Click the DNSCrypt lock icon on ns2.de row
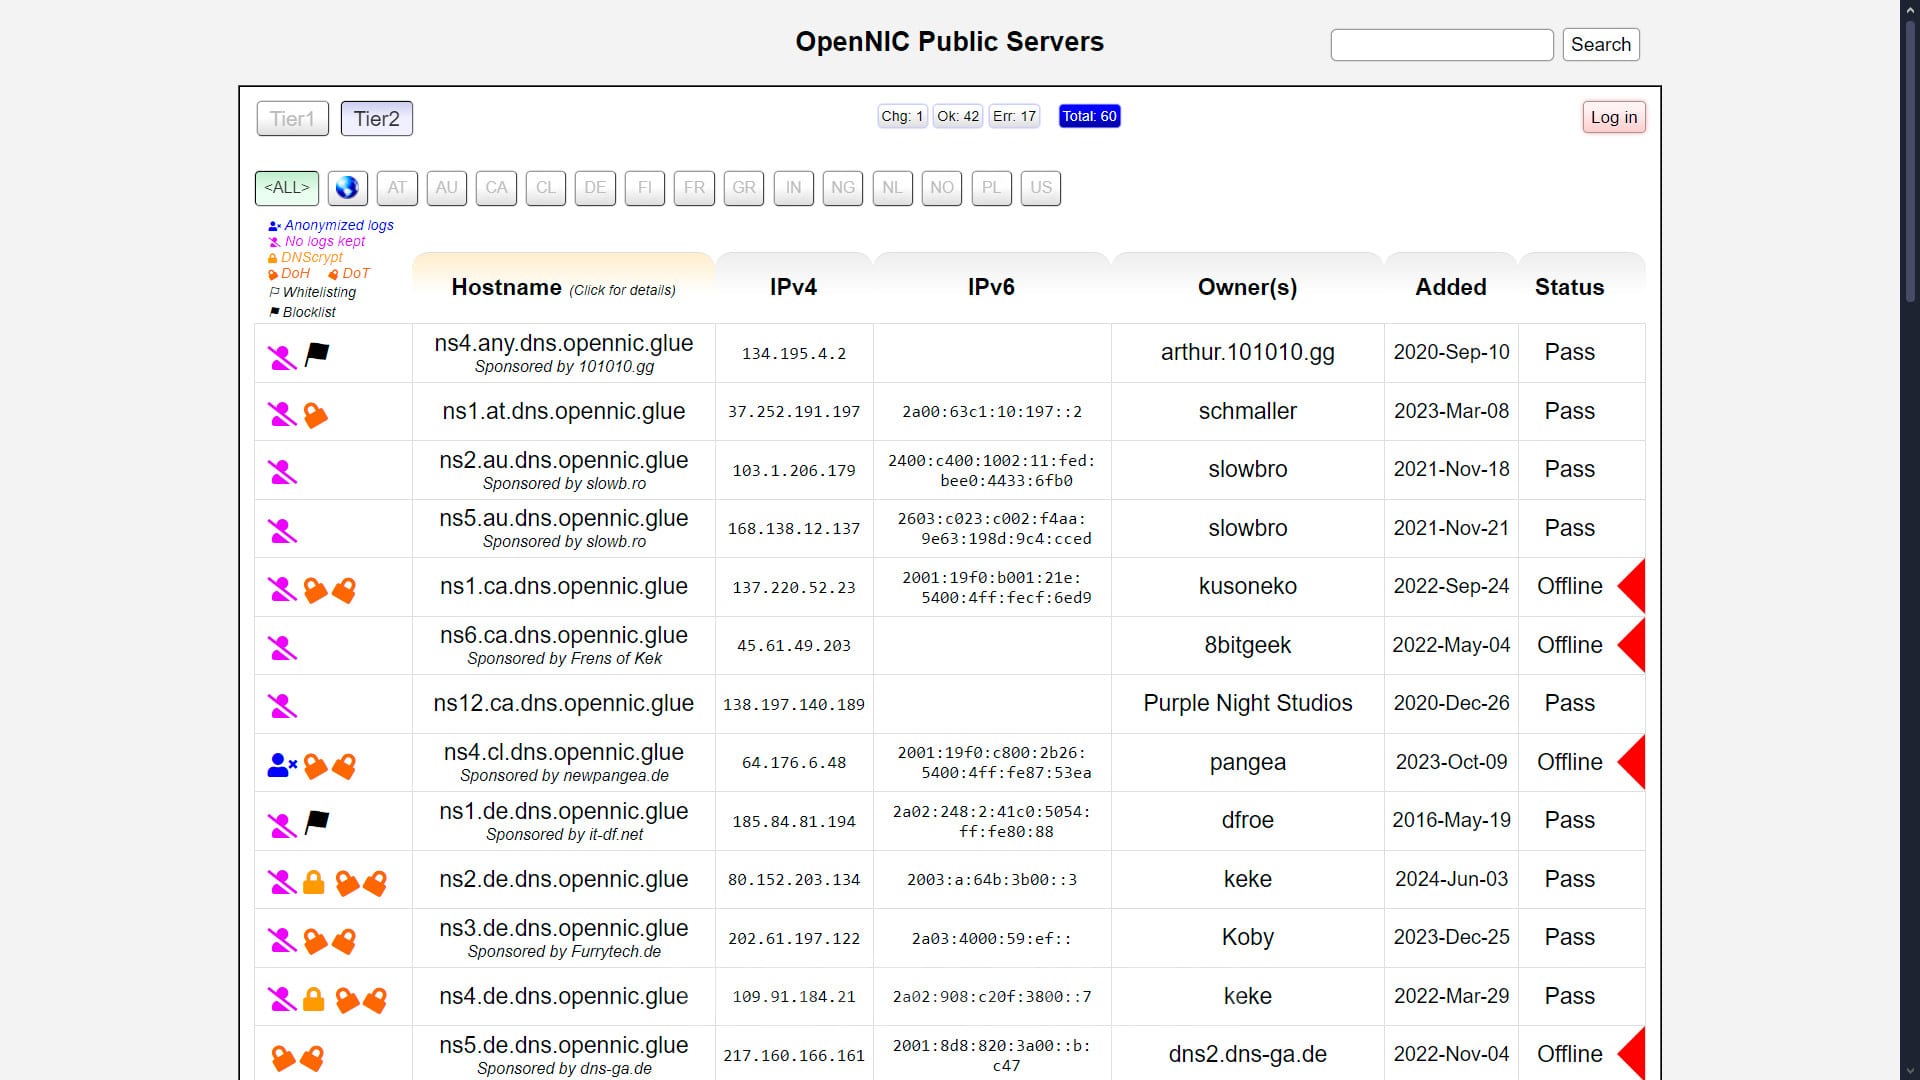The image size is (1920, 1080). [x=314, y=882]
